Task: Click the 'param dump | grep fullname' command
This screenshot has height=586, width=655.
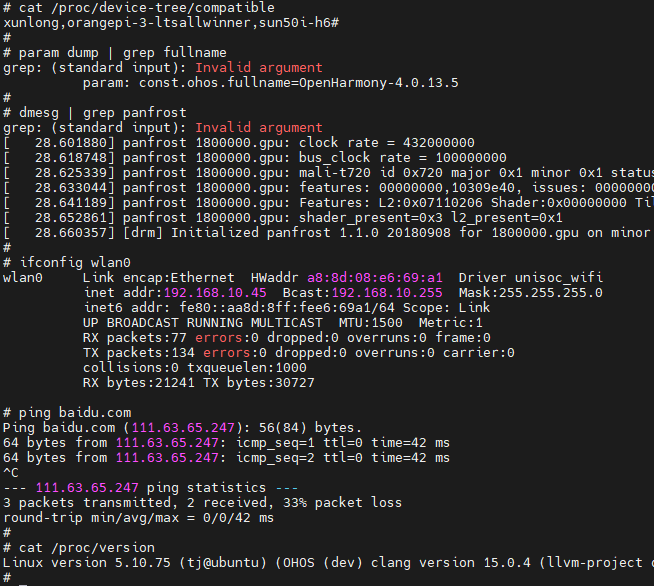Action: click(114, 53)
